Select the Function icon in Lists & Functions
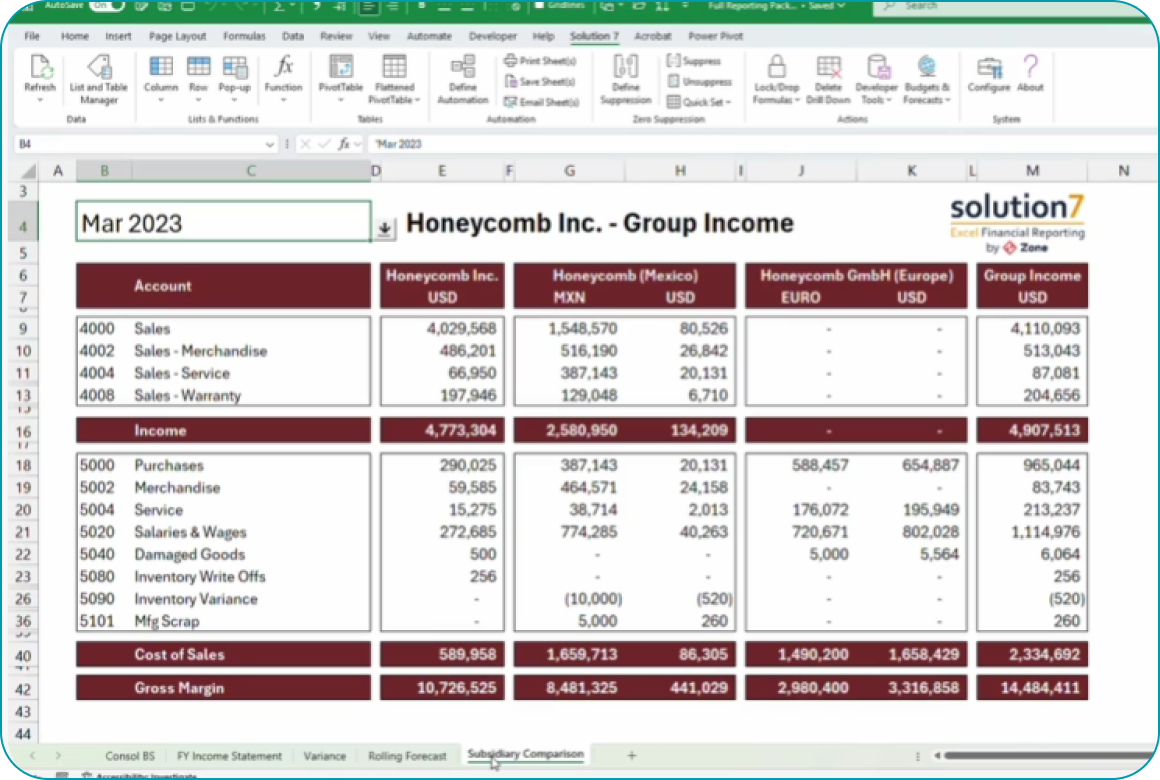1160x780 pixels. [x=283, y=72]
